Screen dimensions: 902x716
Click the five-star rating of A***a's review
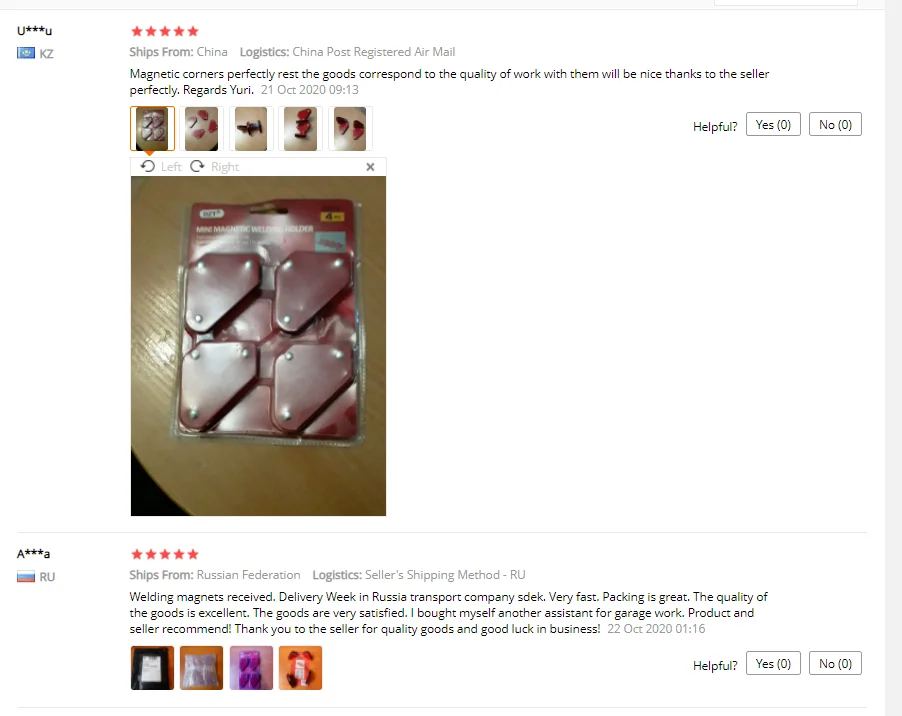tap(165, 554)
